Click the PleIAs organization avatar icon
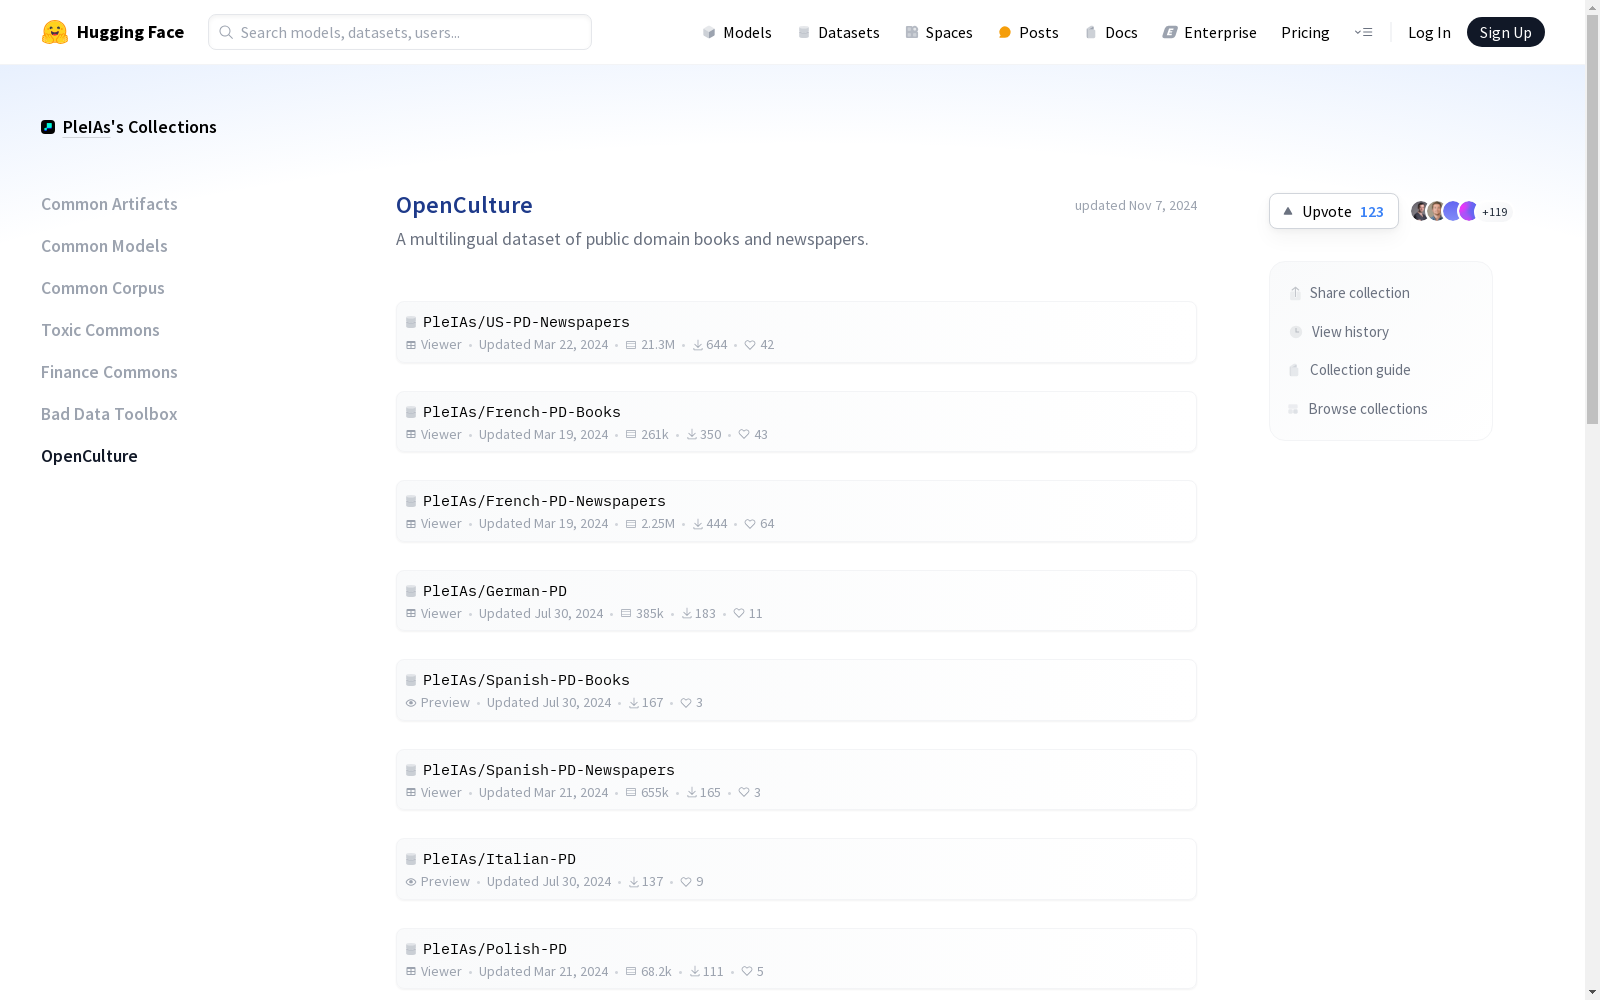The image size is (1600, 1000). 48,127
